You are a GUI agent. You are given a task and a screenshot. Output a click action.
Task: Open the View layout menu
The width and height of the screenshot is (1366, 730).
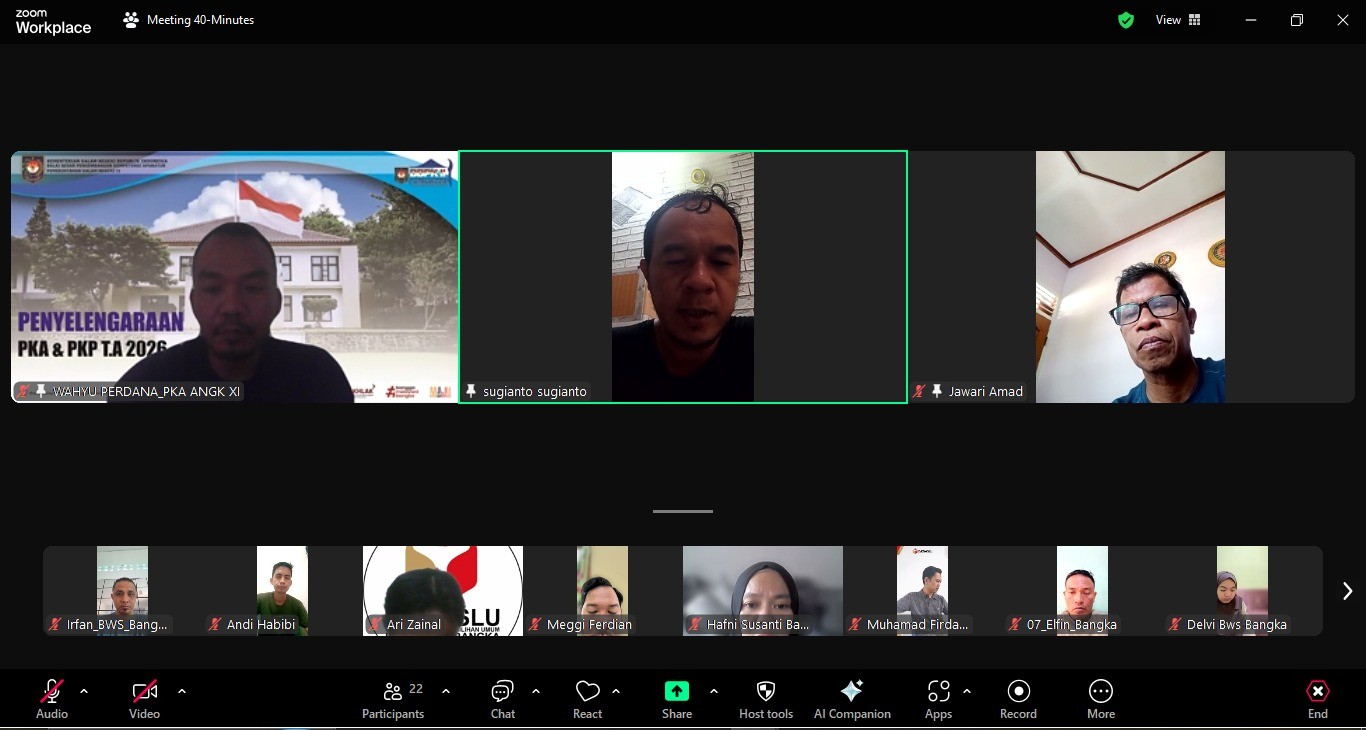coord(1178,20)
